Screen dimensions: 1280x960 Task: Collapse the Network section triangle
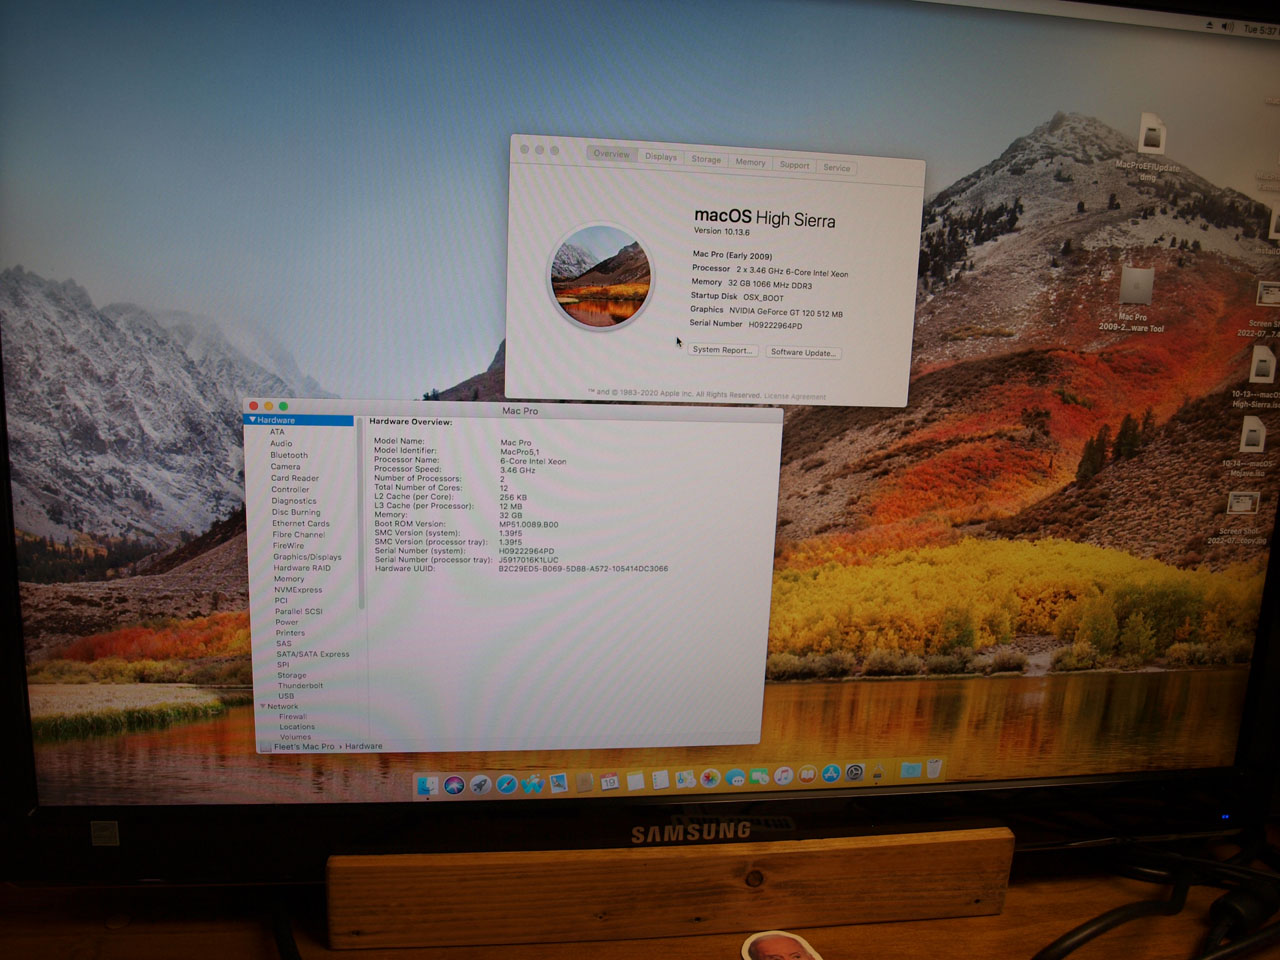263,706
